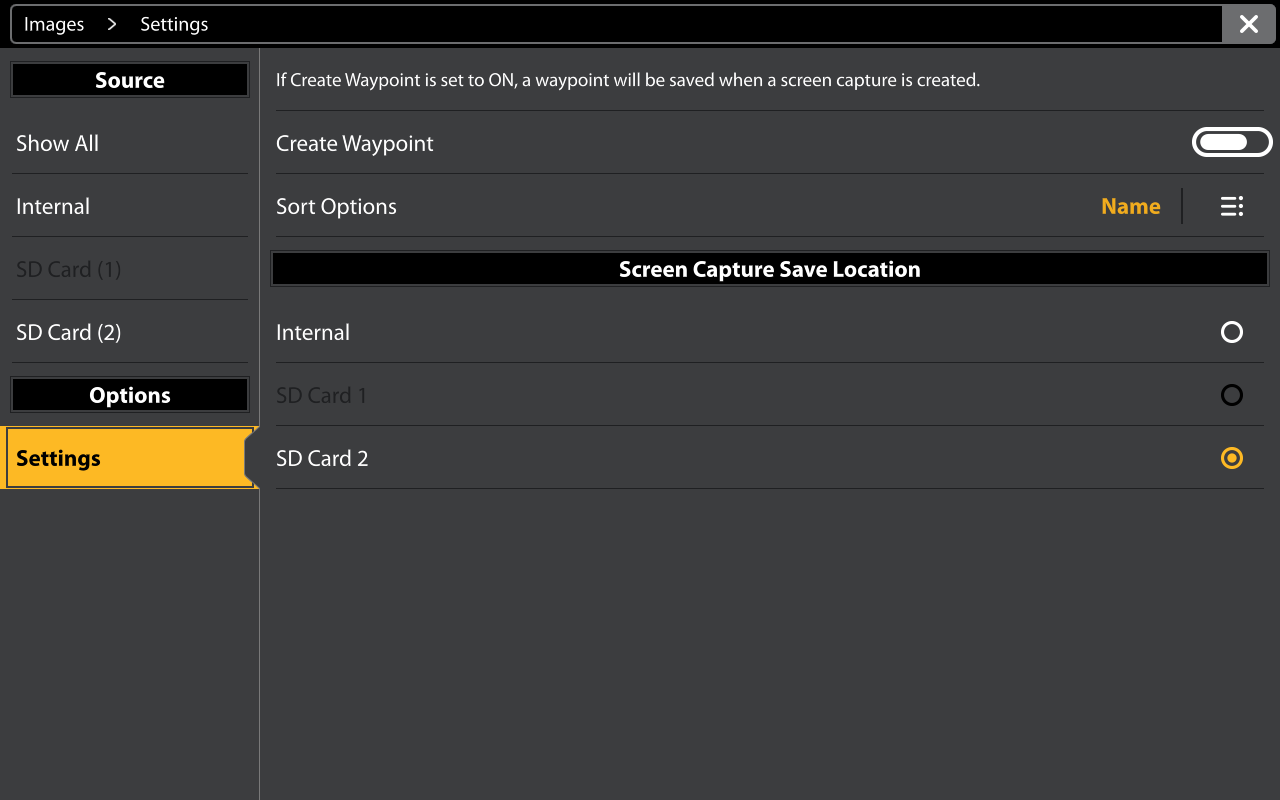1280x800 pixels.
Task: Open the Settings tab in Options
Action: [129, 458]
